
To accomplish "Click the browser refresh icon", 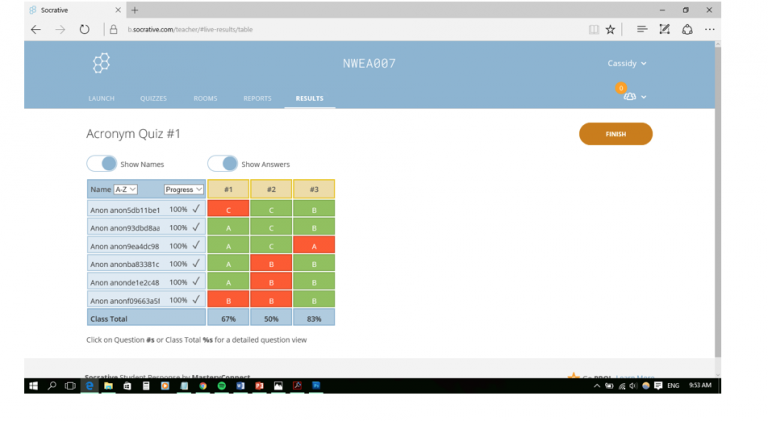I will [x=84, y=30].
